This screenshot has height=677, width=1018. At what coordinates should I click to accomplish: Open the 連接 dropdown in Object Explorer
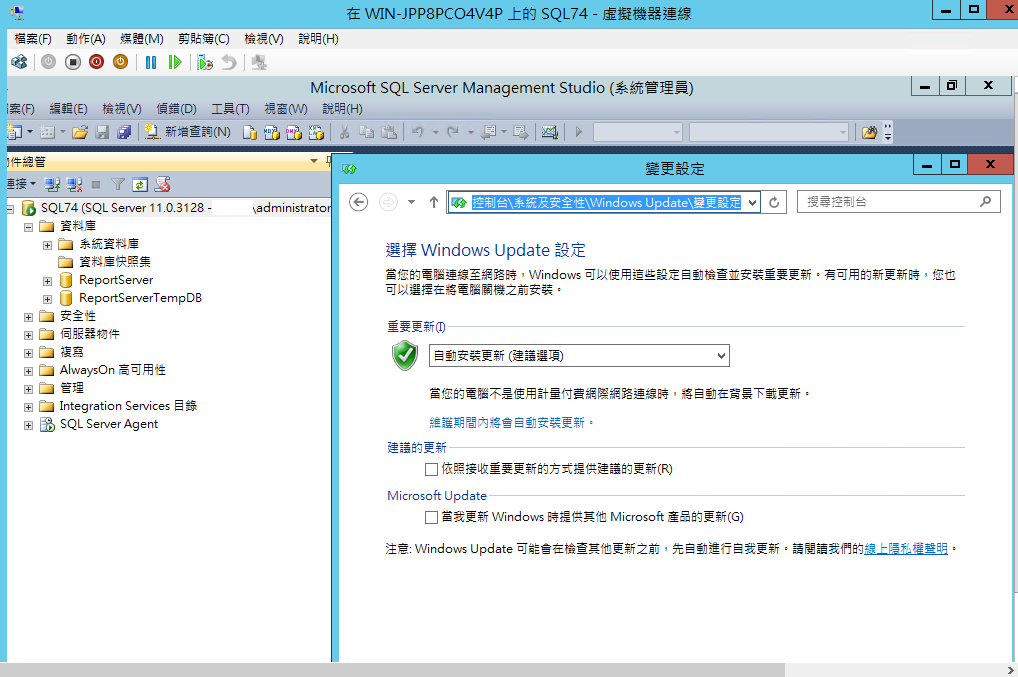click(x=21, y=184)
